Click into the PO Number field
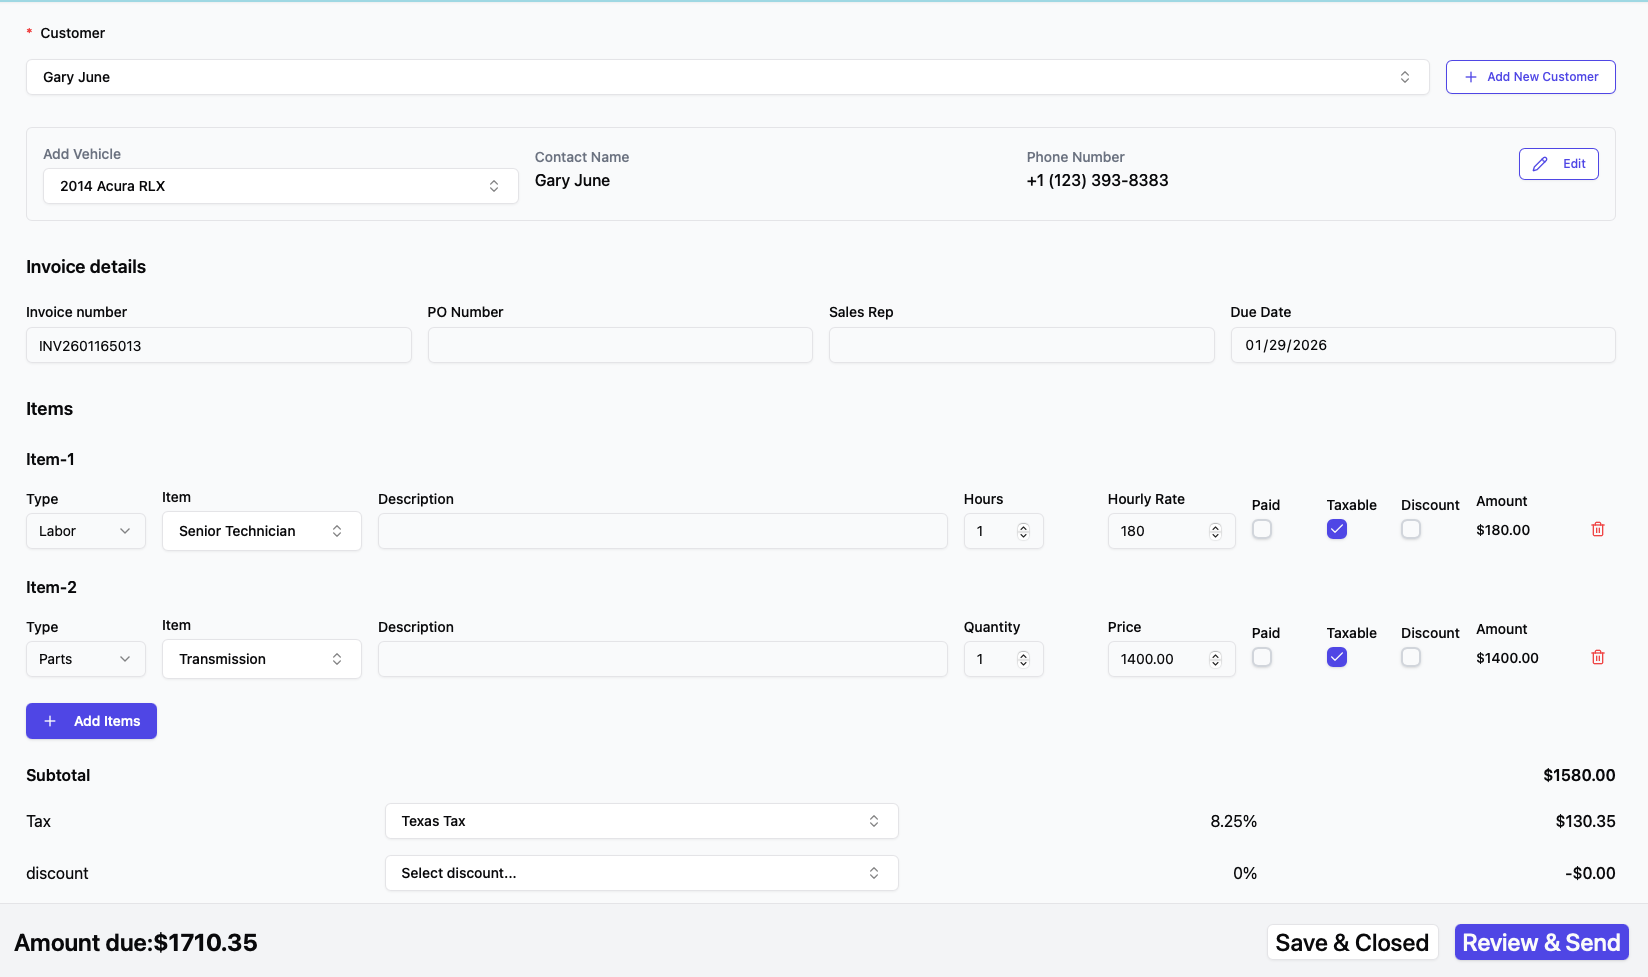 coord(620,346)
